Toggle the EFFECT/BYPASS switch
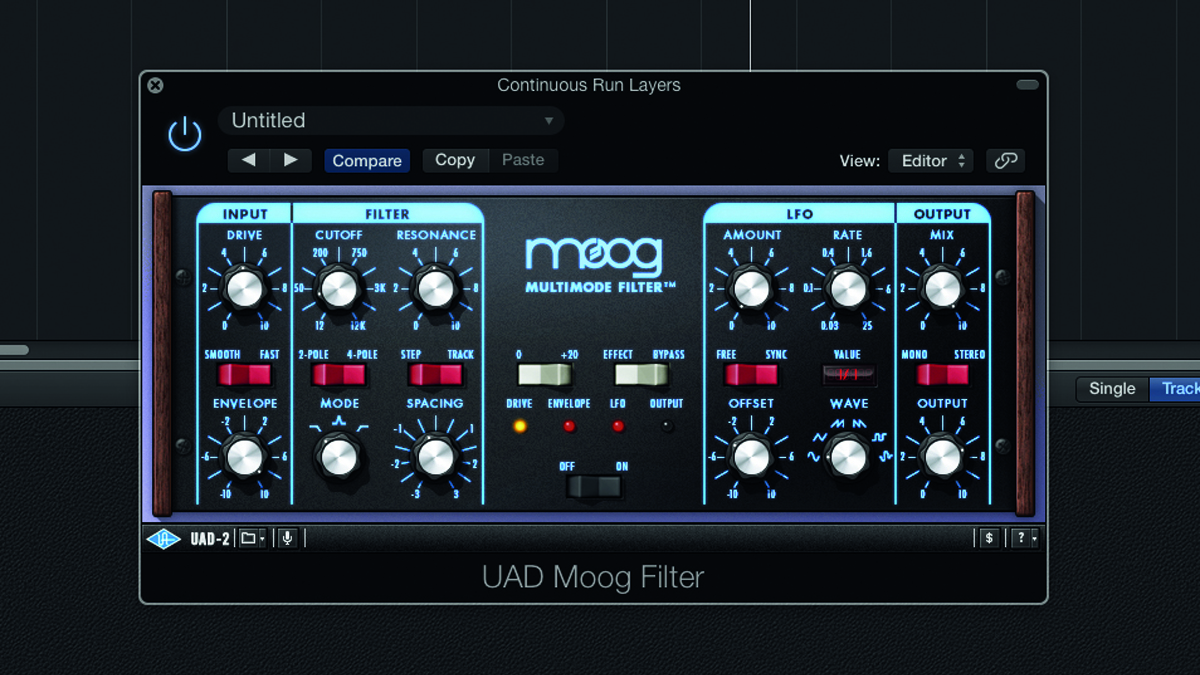Image resolution: width=1200 pixels, height=675 pixels. pos(641,375)
